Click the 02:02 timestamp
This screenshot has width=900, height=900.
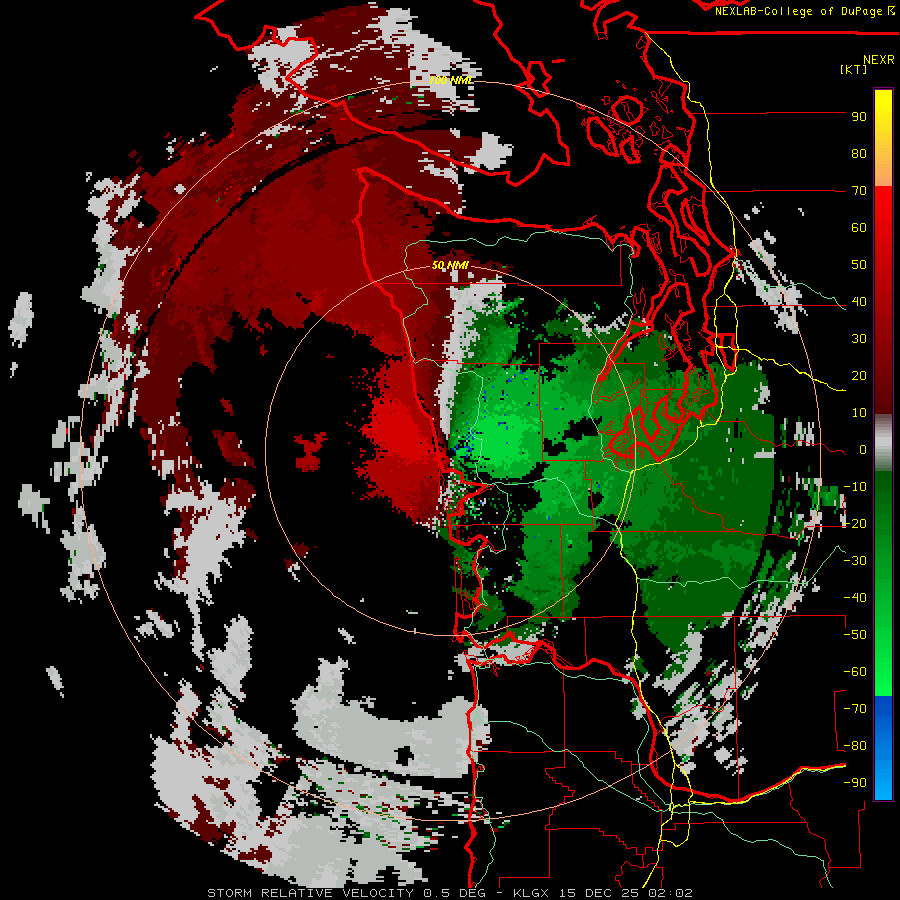pyautogui.click(x=671, y=893)
